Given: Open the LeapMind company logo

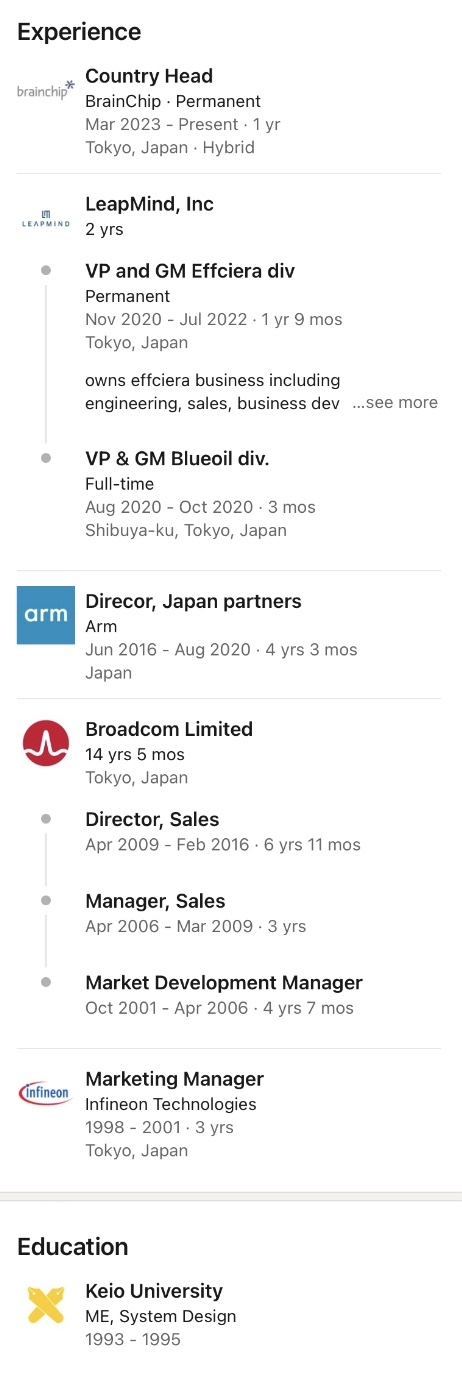Looking at the screenshot, I should pos(46,217).
